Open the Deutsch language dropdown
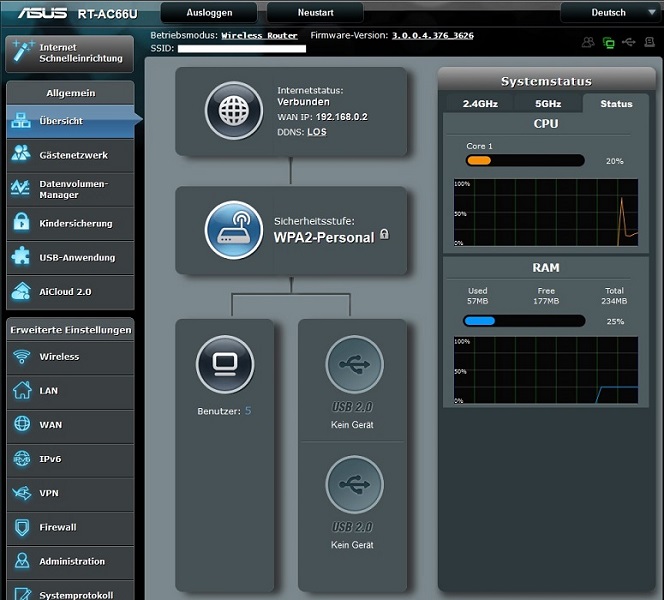The width and height of the screenshot is (664, 600). [610, 13]
